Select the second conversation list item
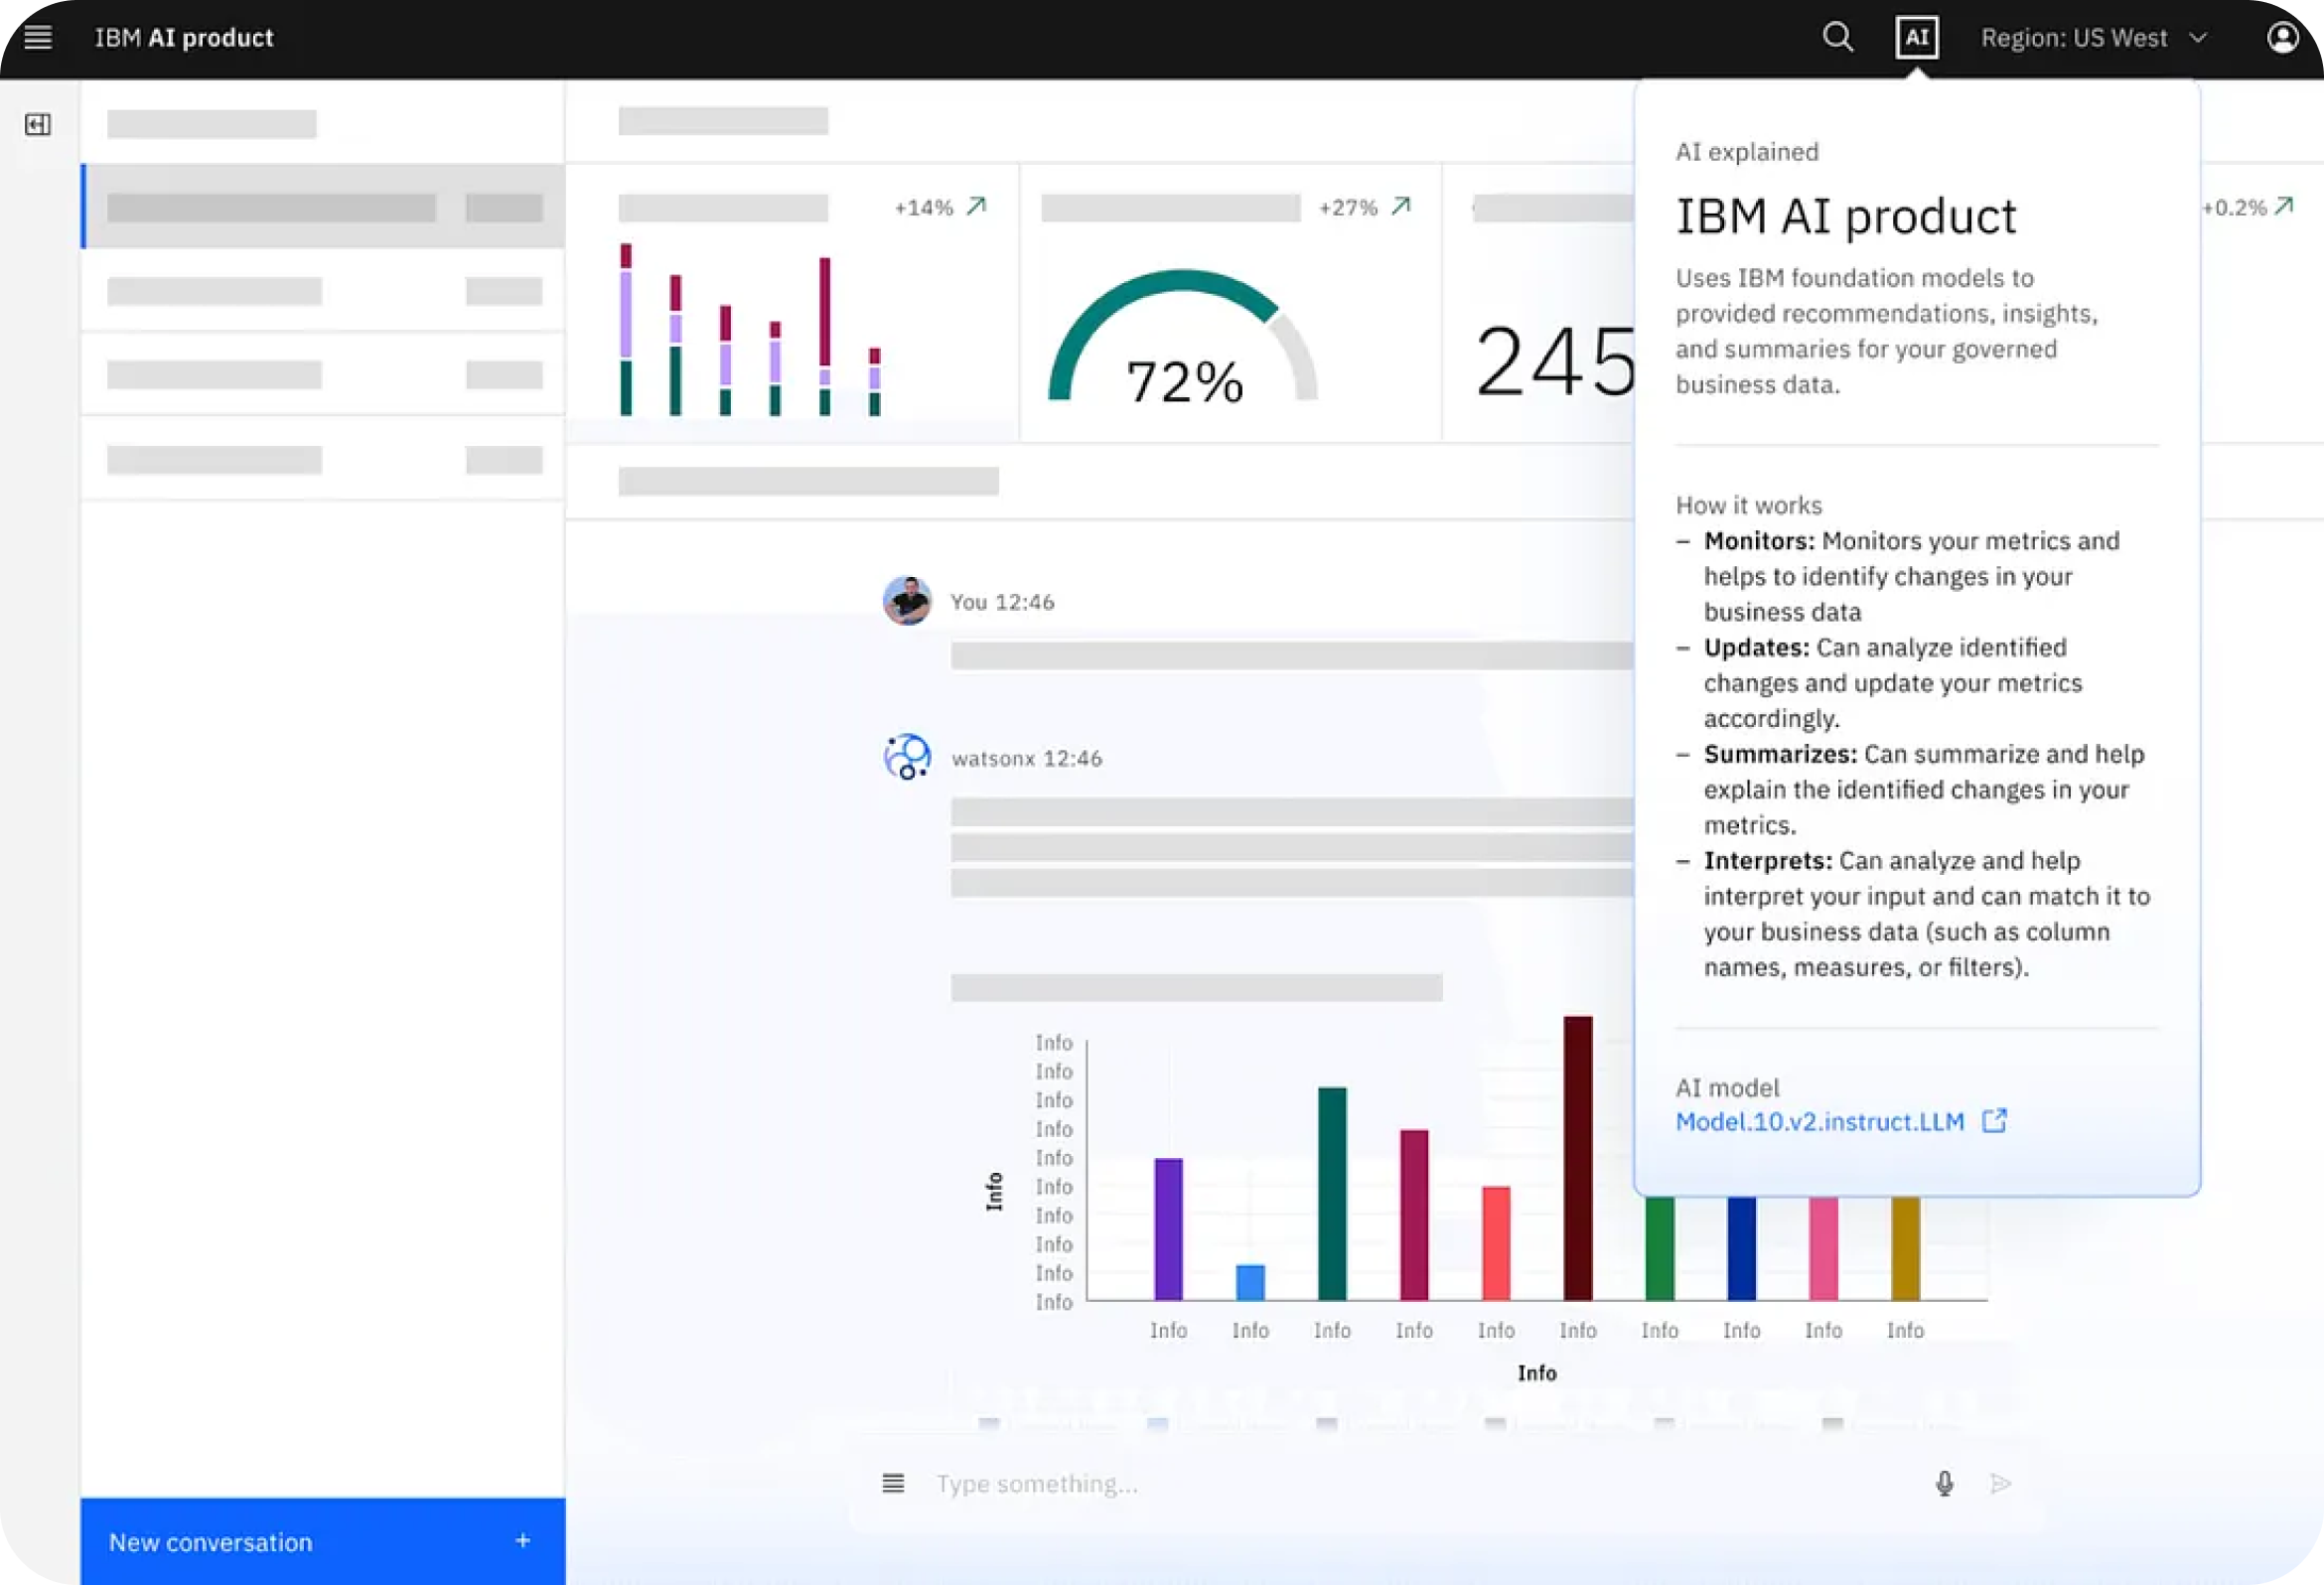This screenshot has width=2324, height=1585. tap(322, 291)
